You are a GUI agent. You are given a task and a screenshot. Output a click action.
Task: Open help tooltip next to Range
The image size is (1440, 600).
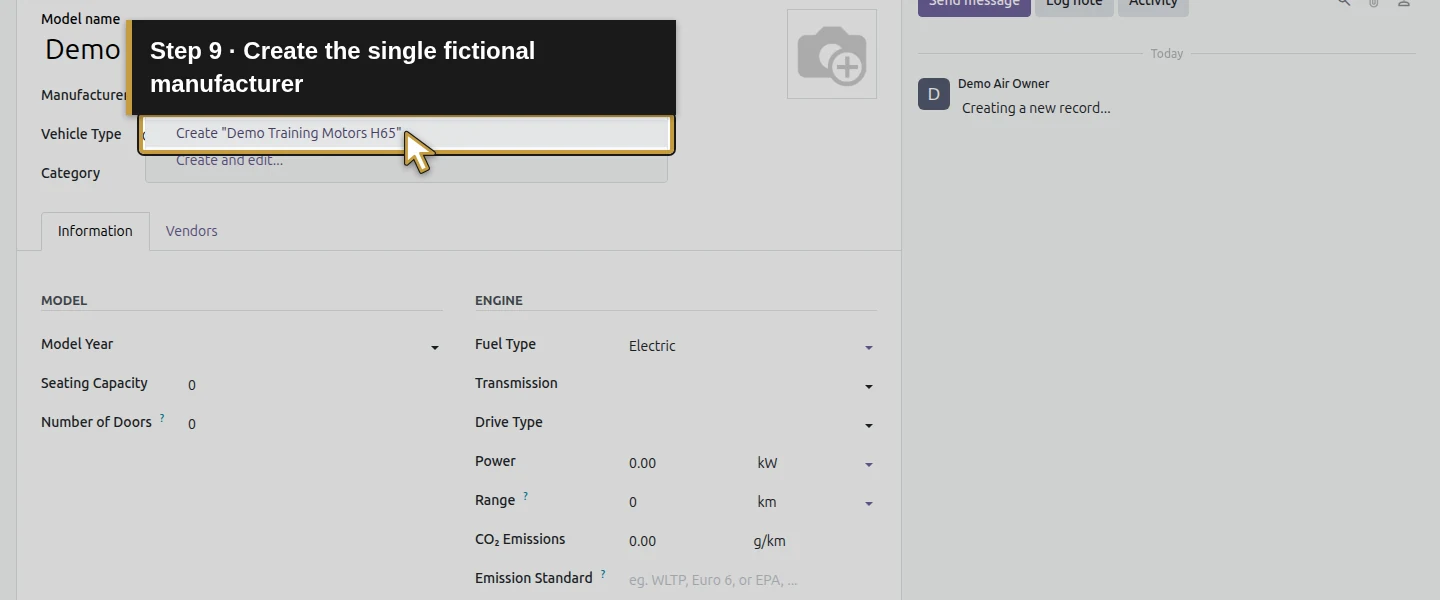(526, 496)
